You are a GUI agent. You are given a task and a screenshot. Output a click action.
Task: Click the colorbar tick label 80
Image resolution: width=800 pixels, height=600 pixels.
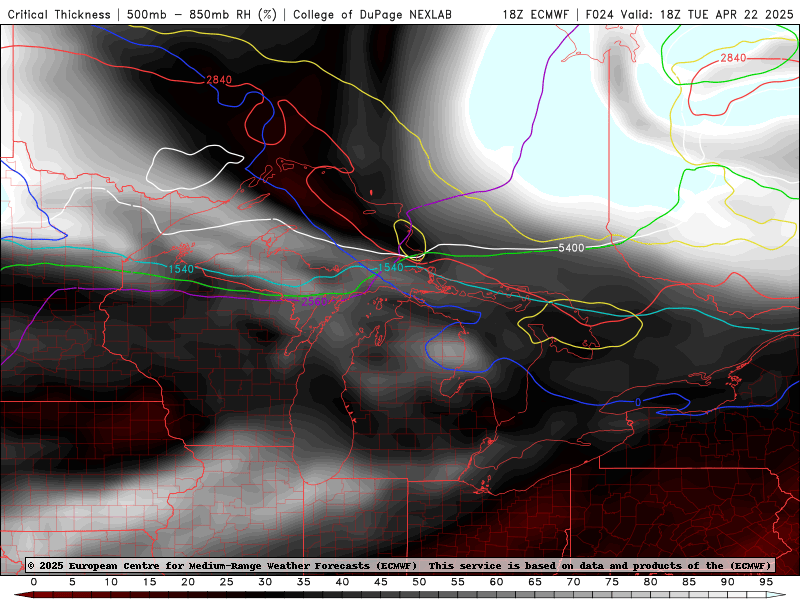click(x=651, y=582)
